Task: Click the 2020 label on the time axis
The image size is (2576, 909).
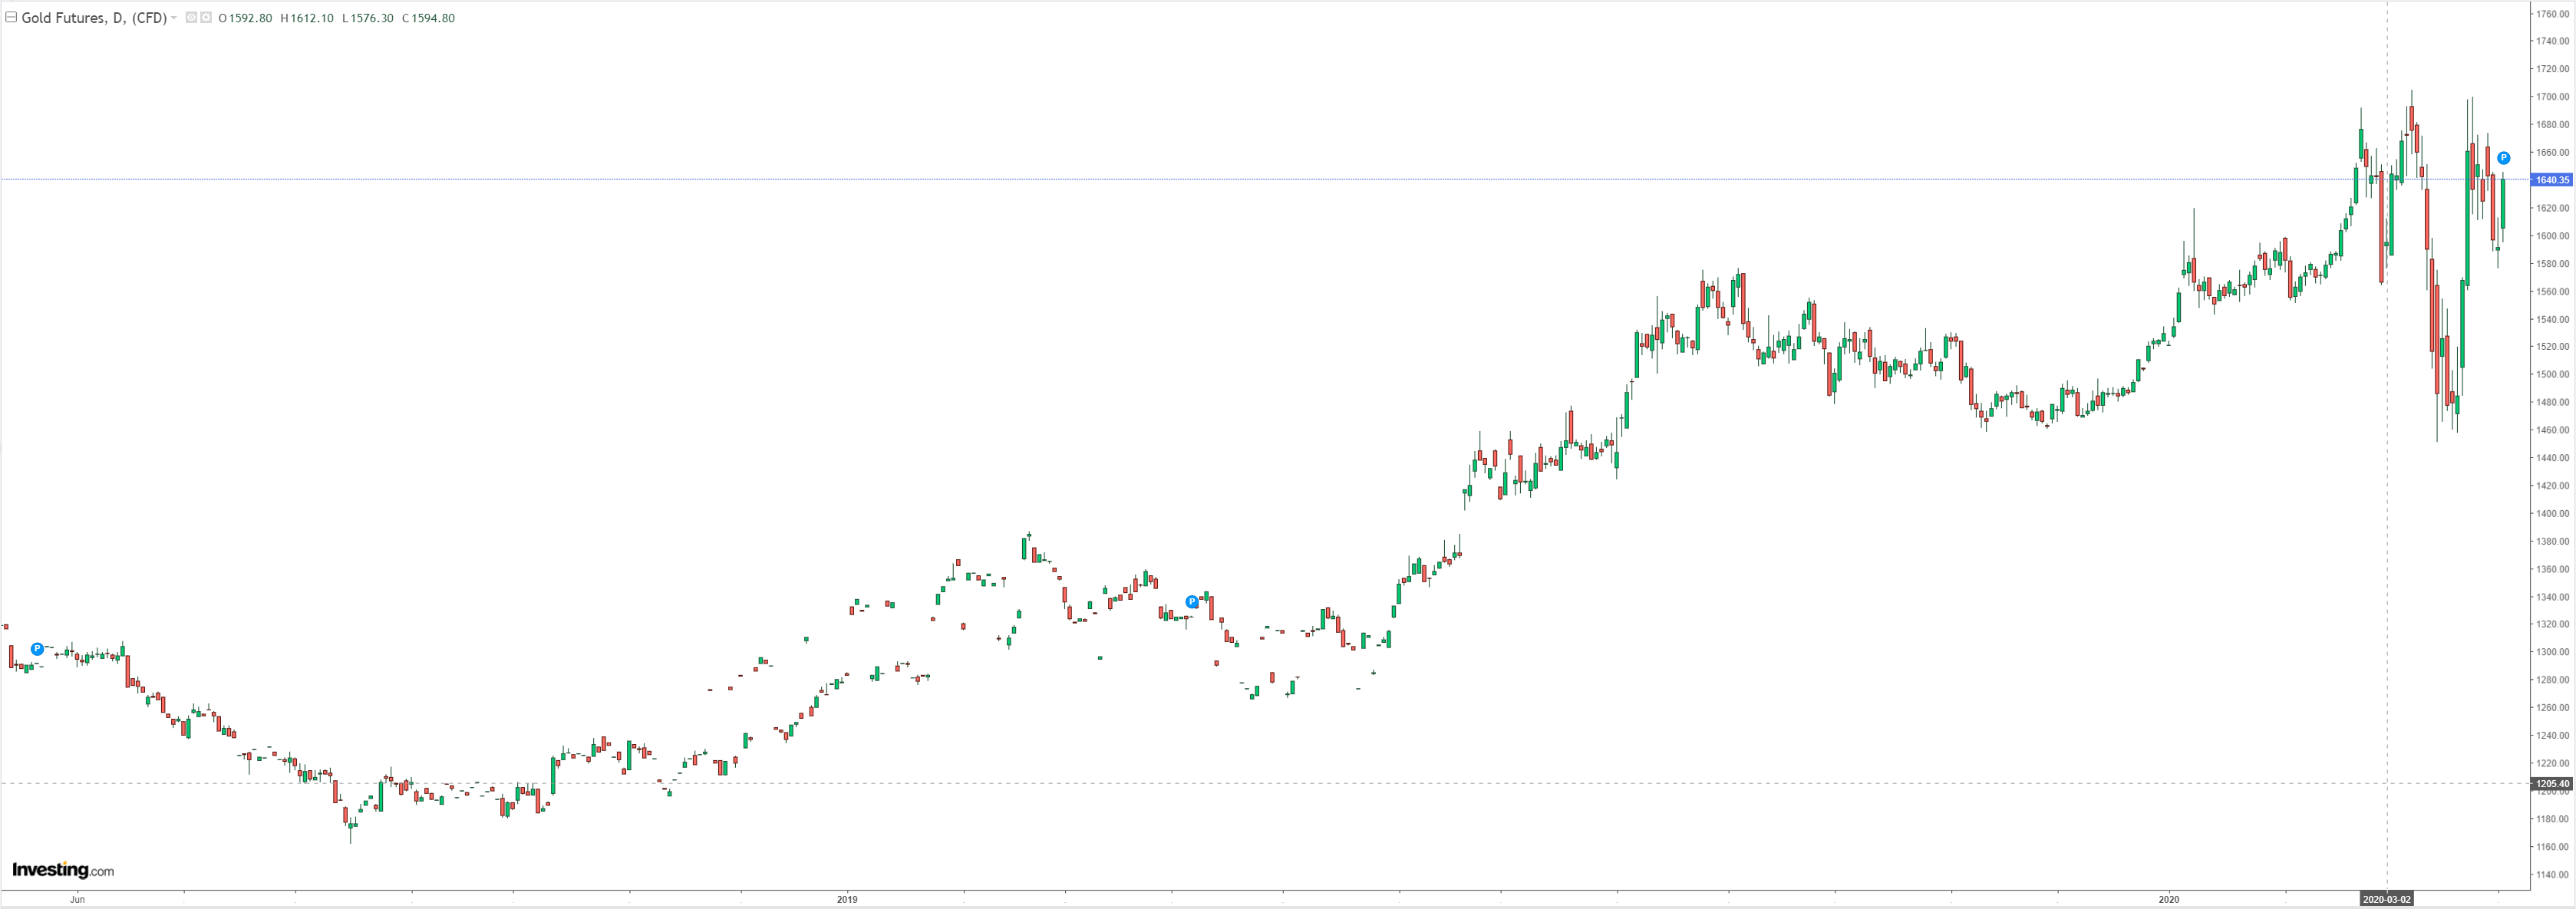Action: click(x=2168, y=900)
